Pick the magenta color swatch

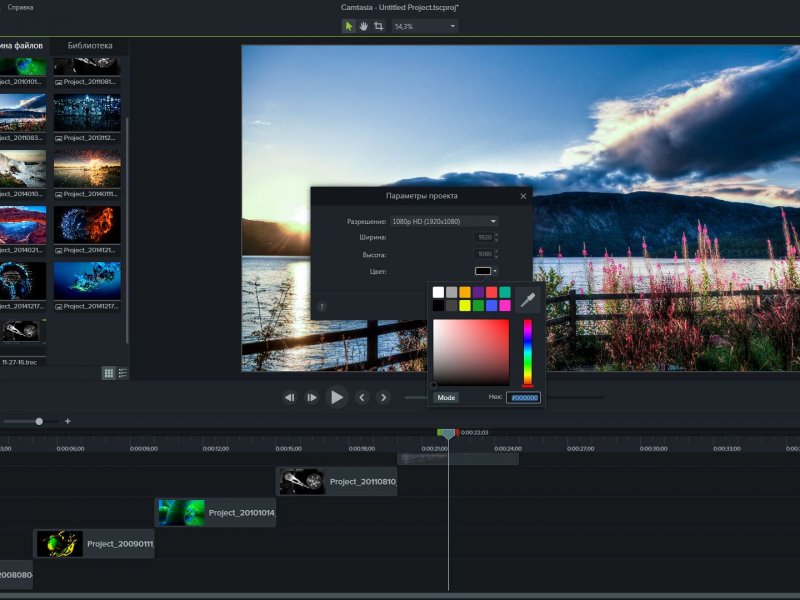(x=505, y=305)
